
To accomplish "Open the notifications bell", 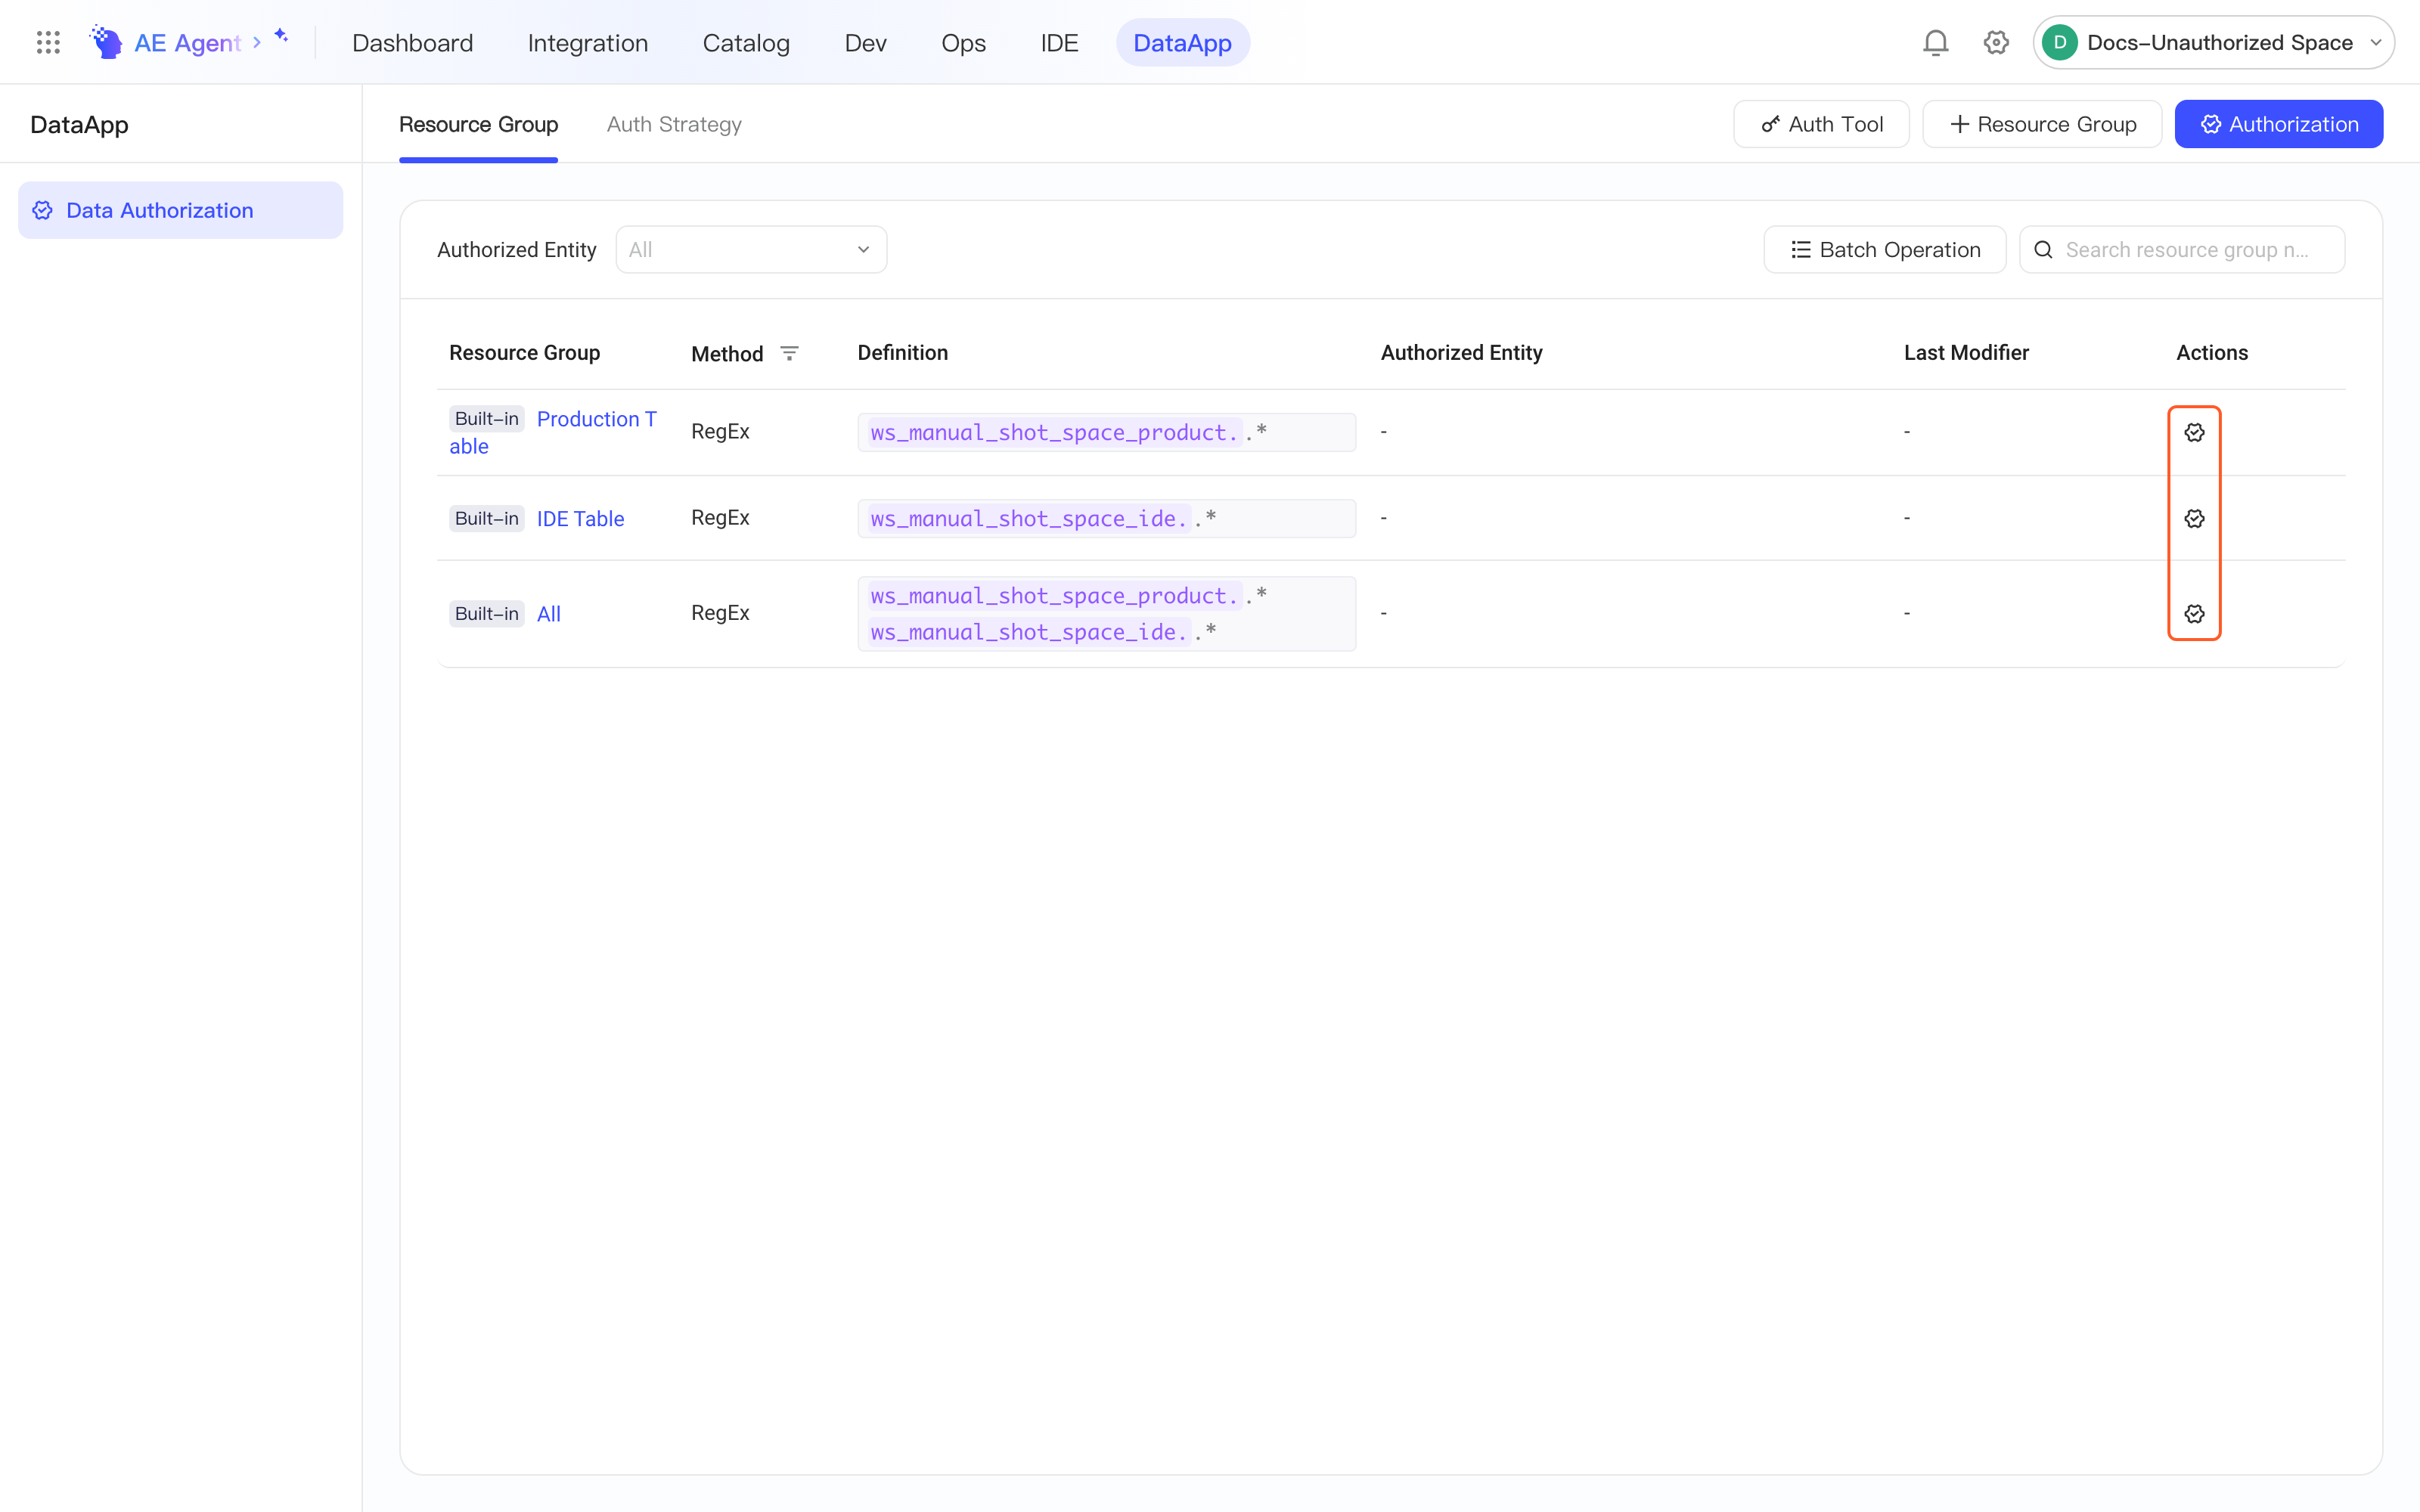I will tap(1935, 42).
